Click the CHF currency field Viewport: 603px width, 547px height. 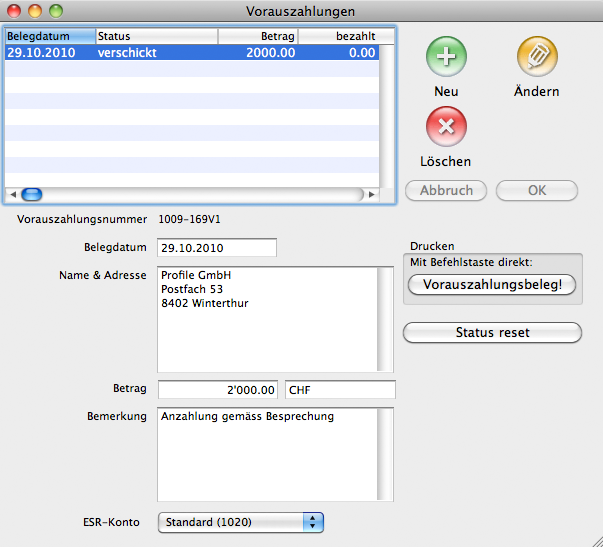click(x=340, y=389)
